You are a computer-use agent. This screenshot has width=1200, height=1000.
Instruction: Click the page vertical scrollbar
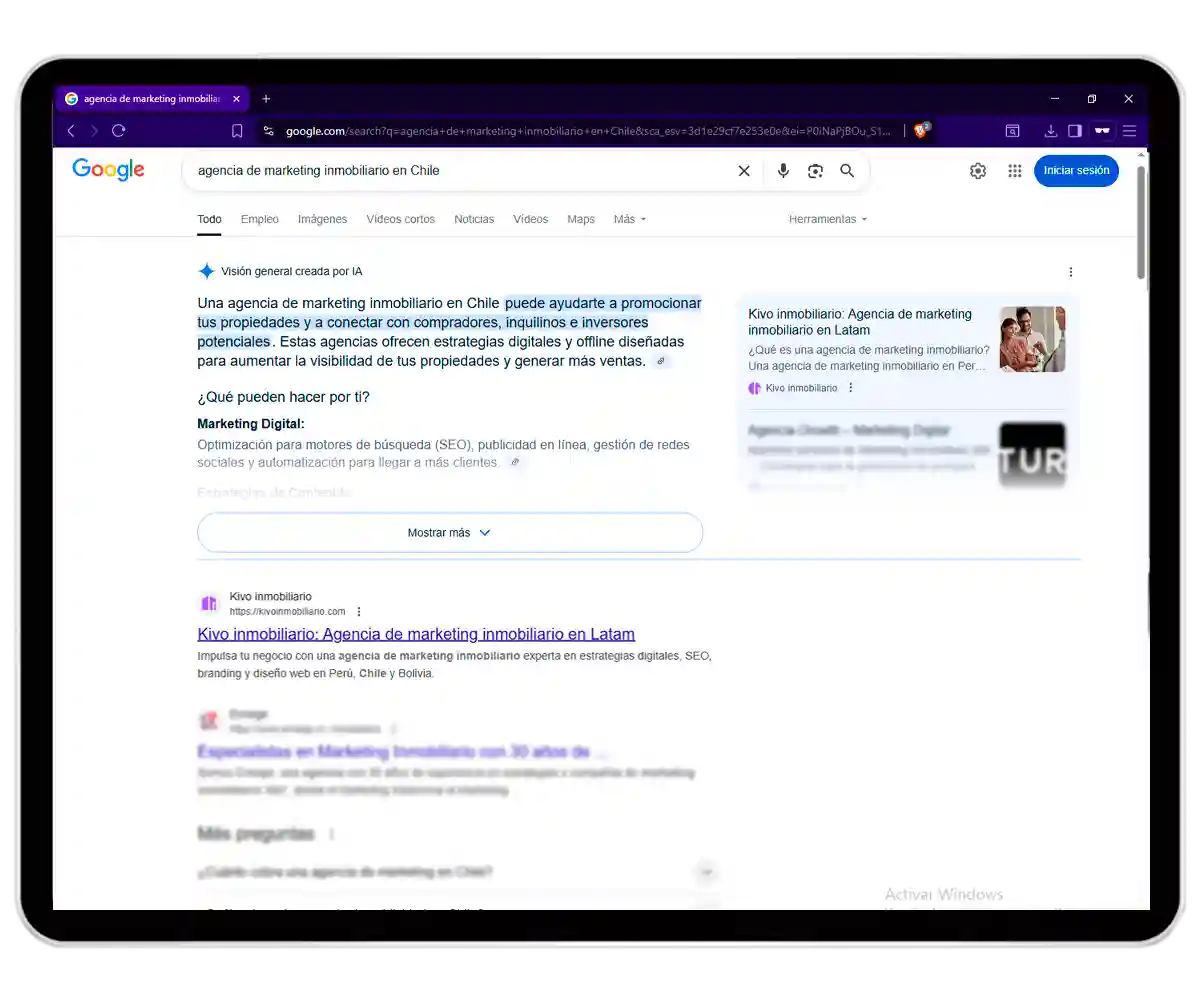pos(1141,222)
